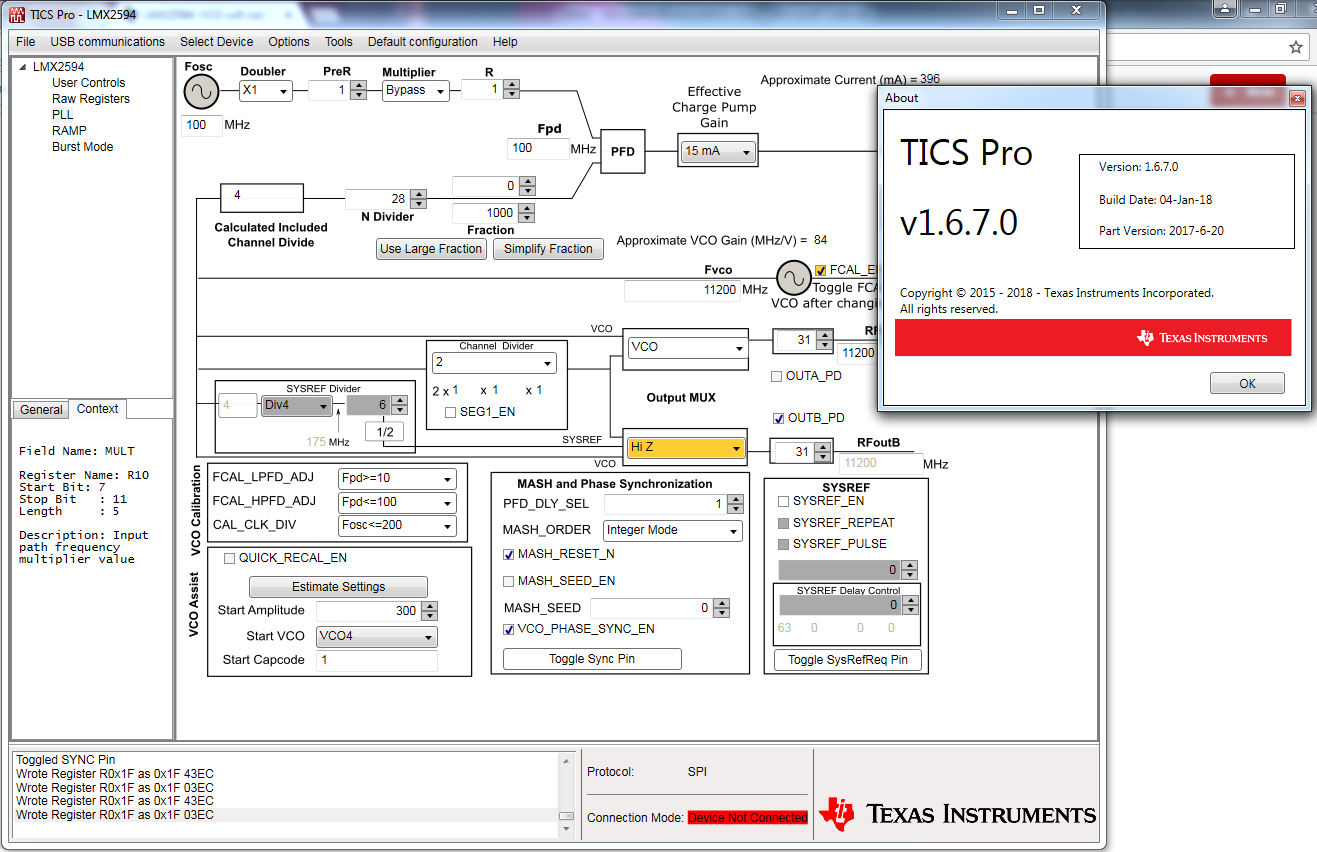Click the Use Large Fraction button

tap(432, 249)
